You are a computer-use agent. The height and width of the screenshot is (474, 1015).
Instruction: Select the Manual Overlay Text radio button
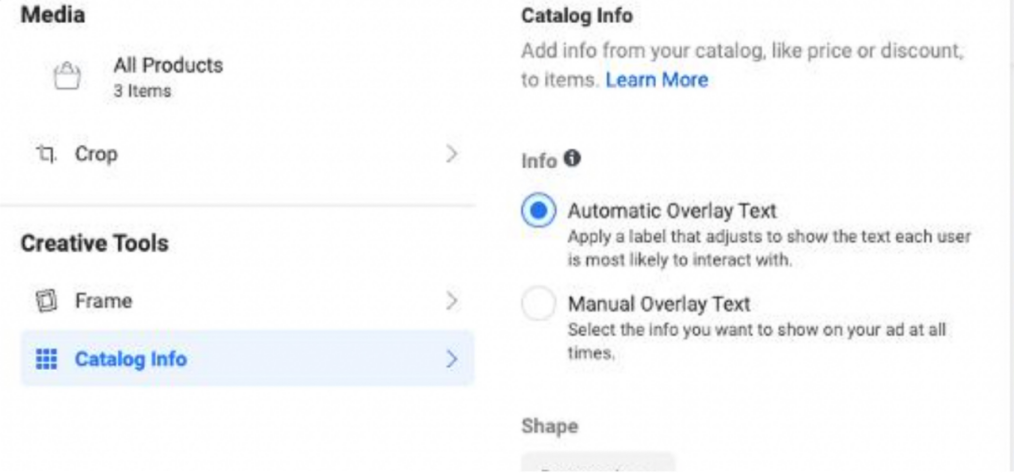(538, 304)
